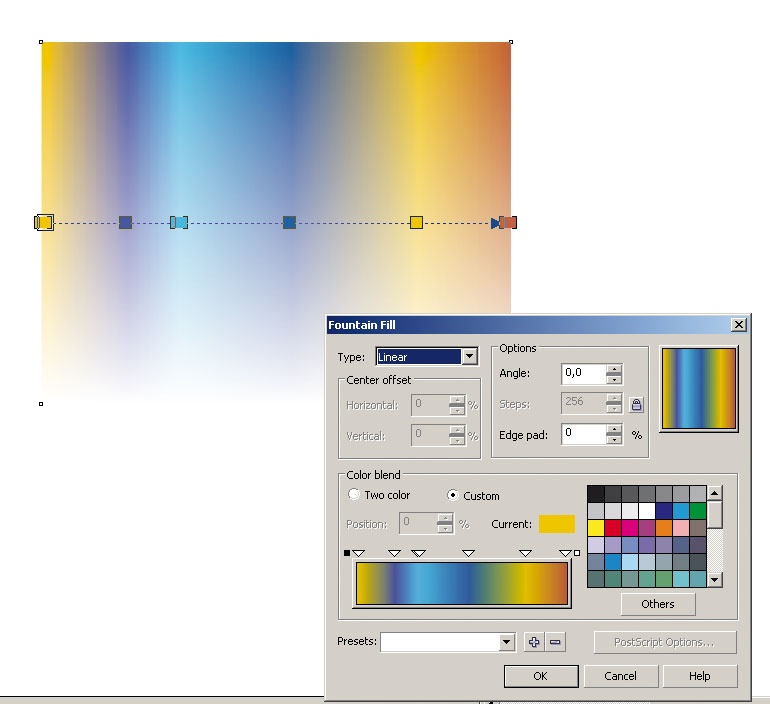Screen dimensions: 770x704
Task: Close the Fountain Fill dialog
Action: coord(739,325)
